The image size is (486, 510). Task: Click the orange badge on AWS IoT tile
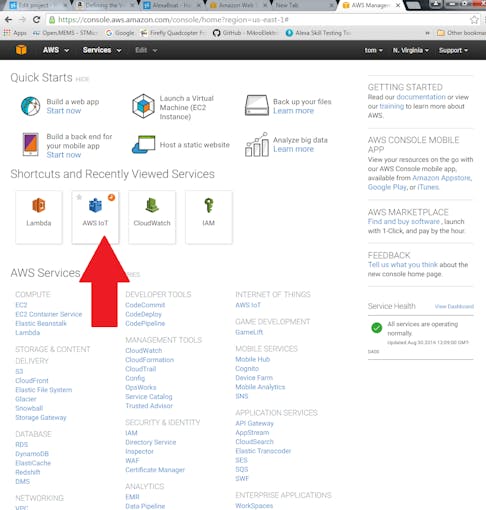112,197
